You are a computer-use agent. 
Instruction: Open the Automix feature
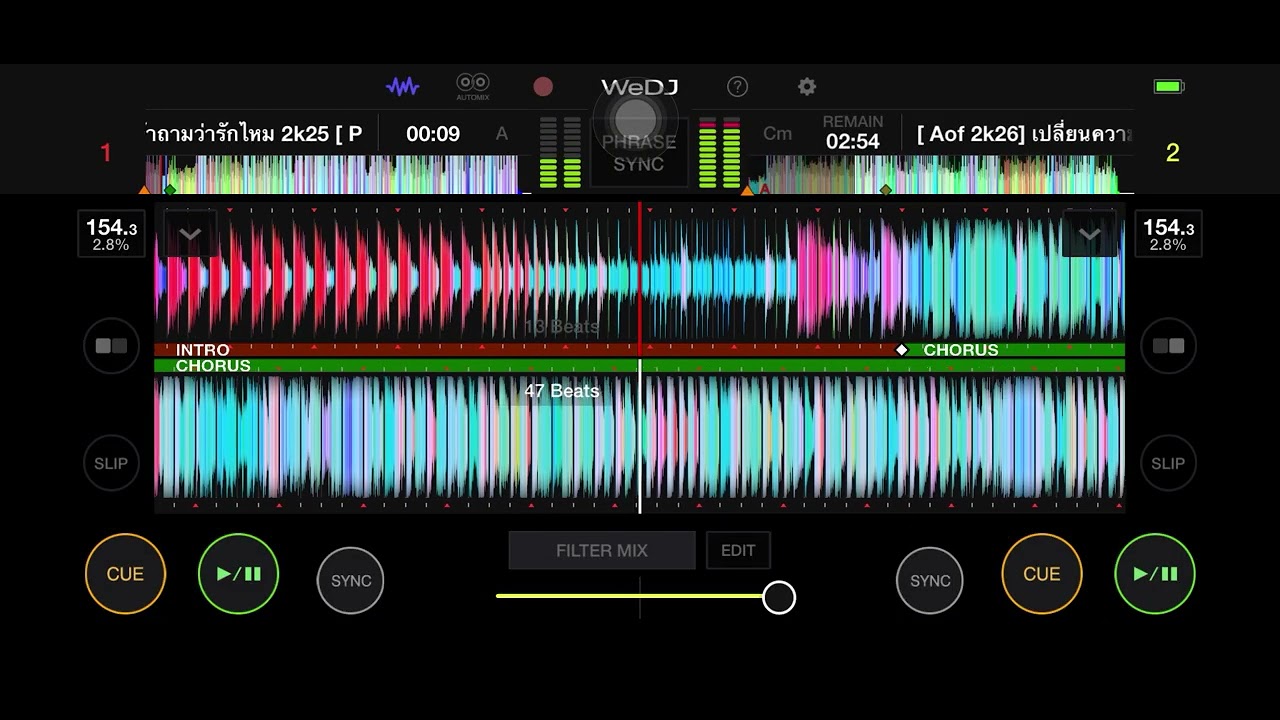coord(473,87)
